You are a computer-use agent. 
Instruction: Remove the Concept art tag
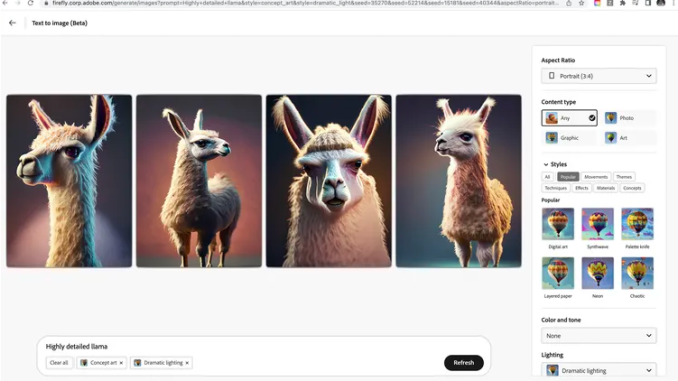click(x=121, y=363)
